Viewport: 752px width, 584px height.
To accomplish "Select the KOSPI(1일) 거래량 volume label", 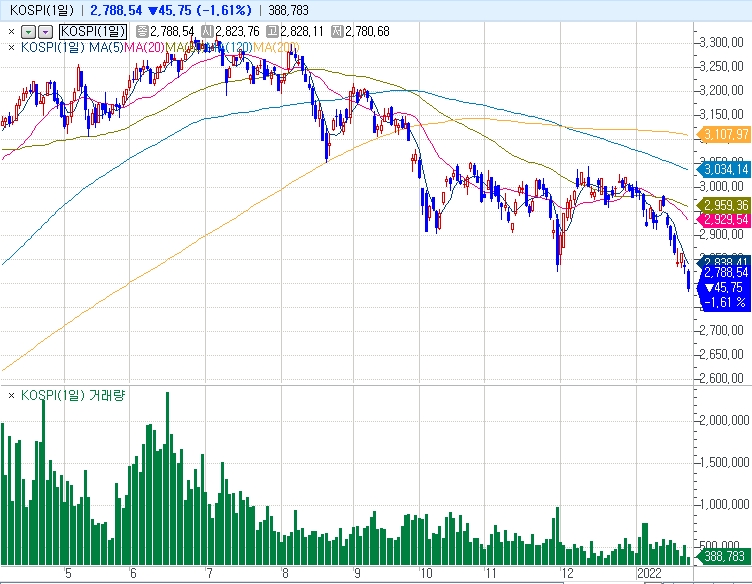I will (x=73, y=395).
